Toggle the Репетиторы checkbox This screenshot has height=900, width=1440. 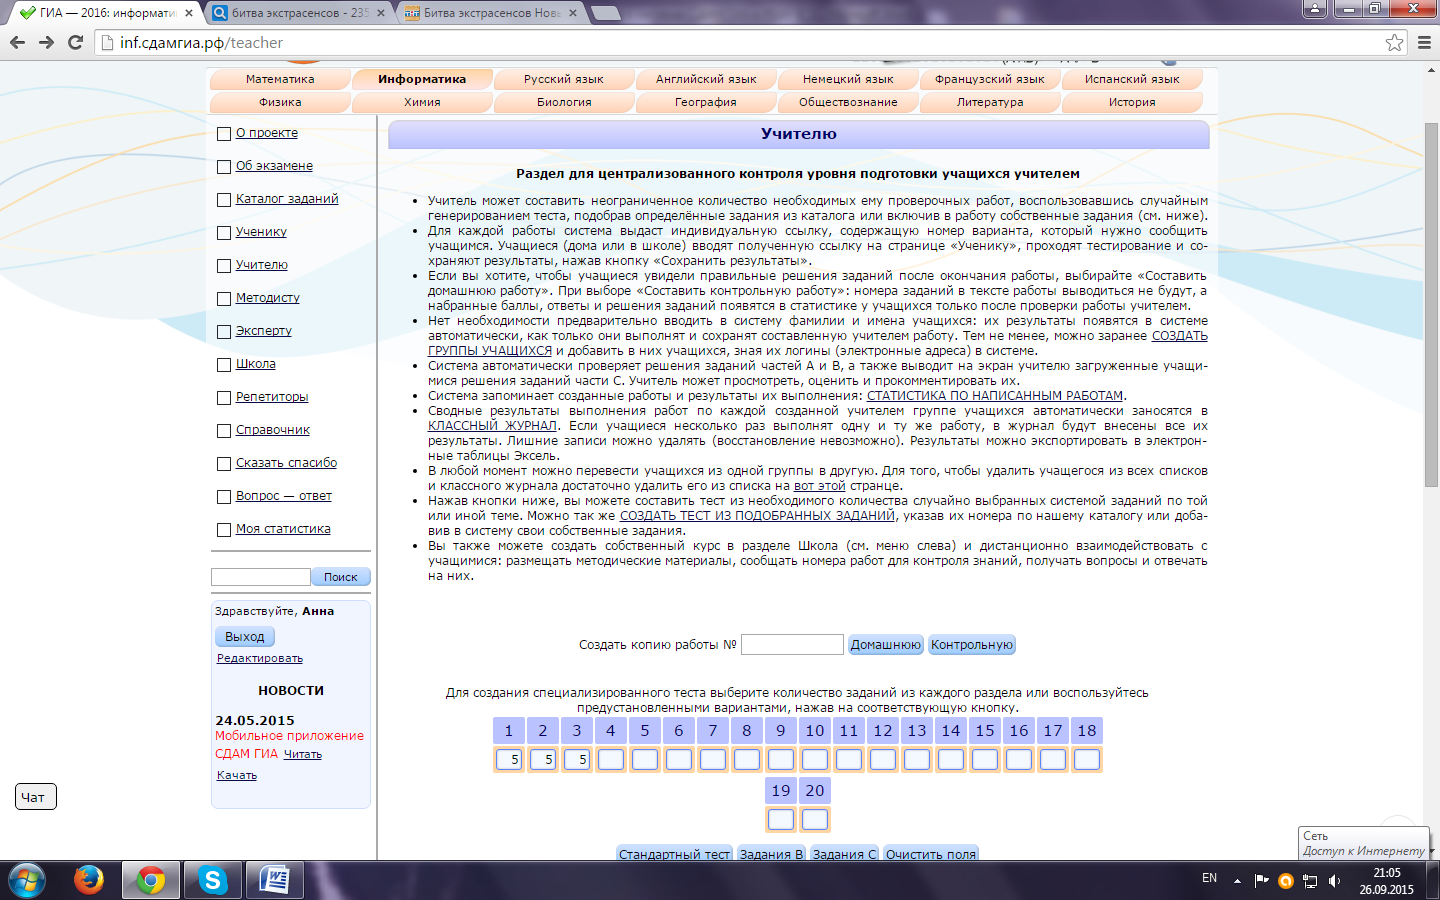click(x=224, y=398)
